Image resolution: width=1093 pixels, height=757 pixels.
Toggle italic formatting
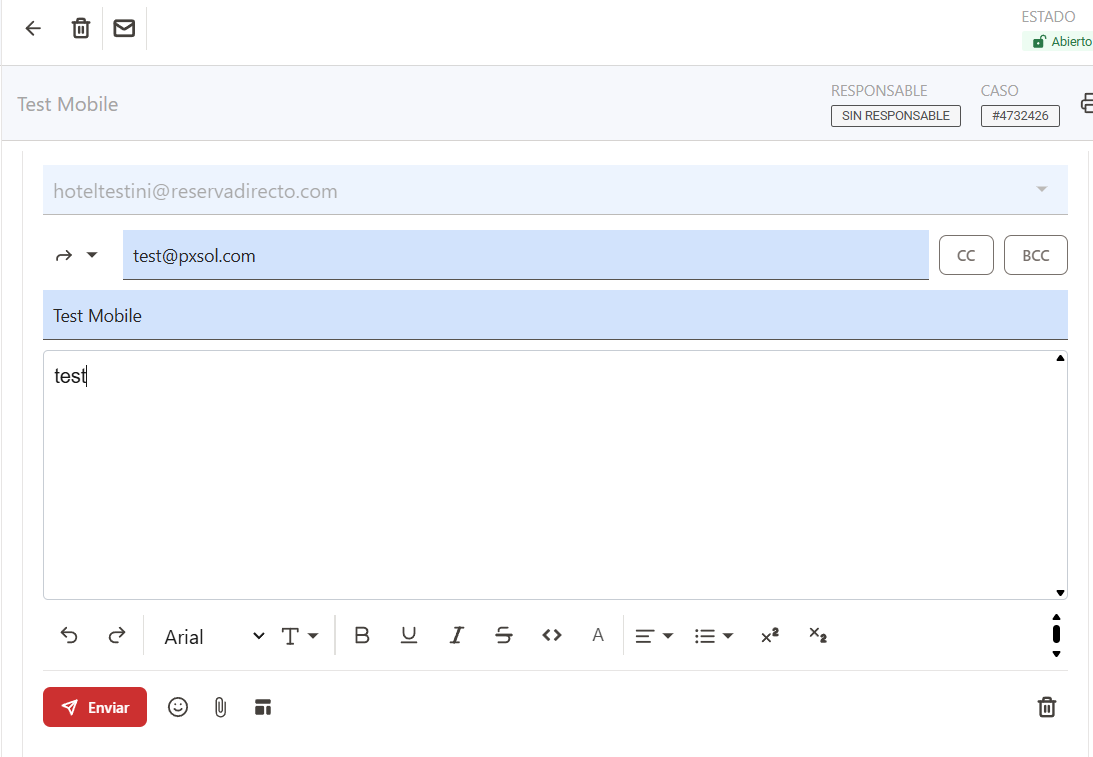(457, 635)
